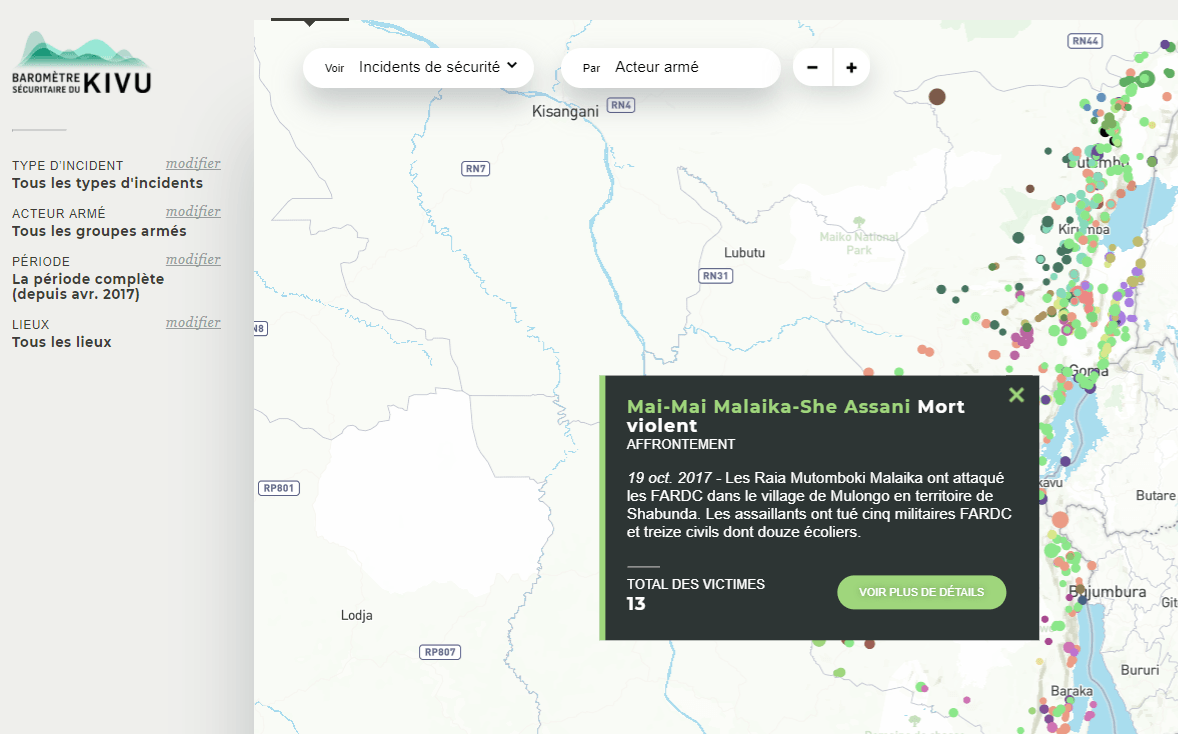
Task: Click the RN4 road shield near Kisangani
Action: tap(621, 104)
